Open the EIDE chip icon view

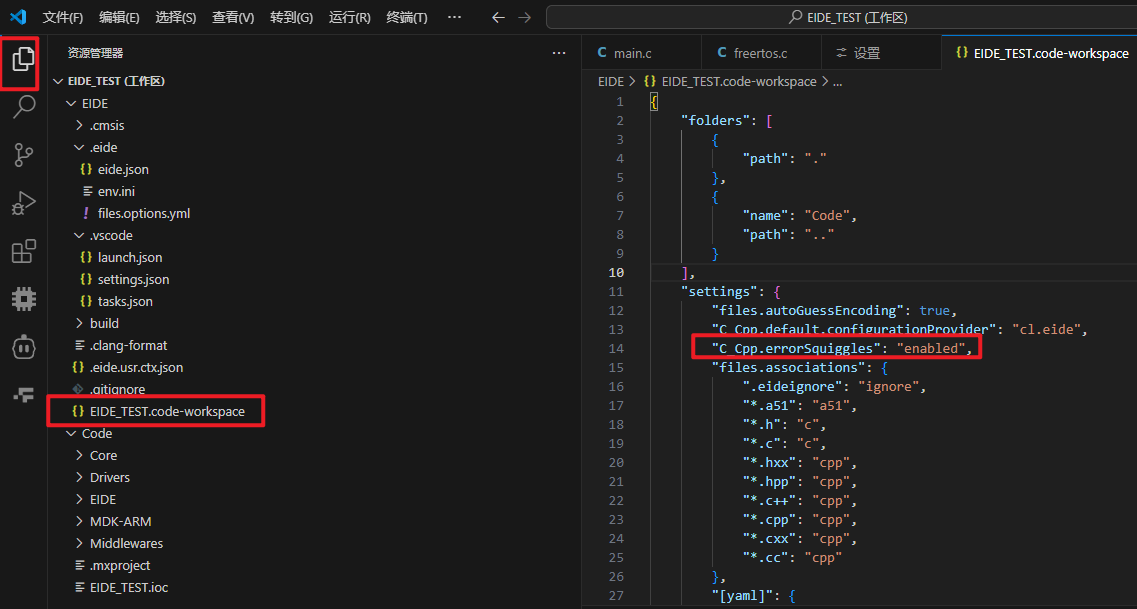[23, 299]
